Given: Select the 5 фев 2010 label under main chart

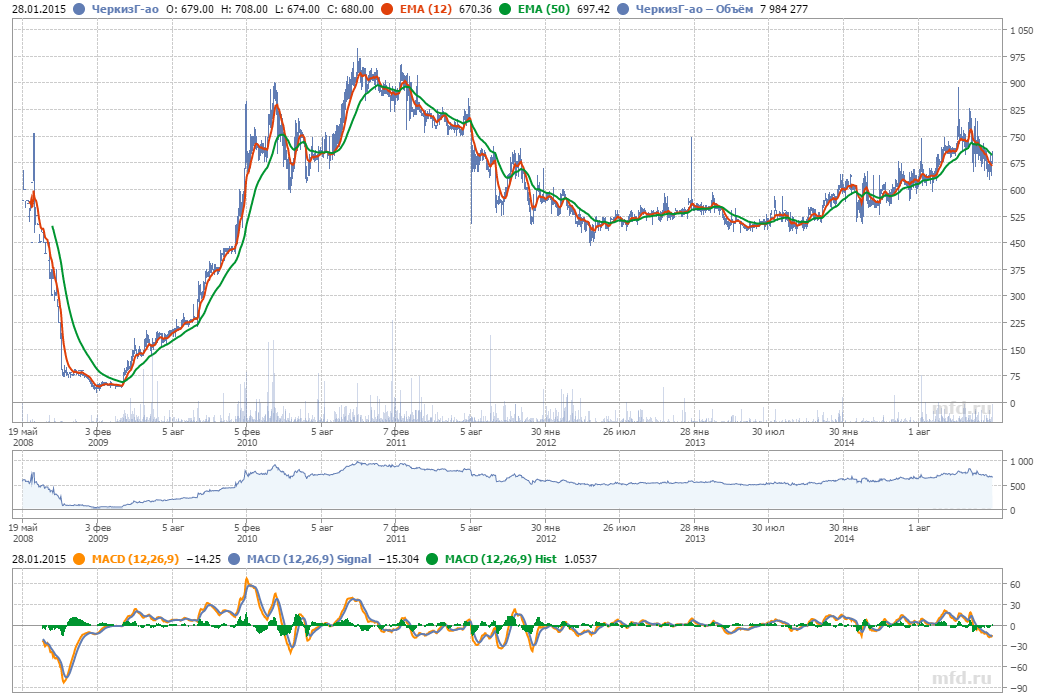Looking at the screenshot, I should [x=246, y=438].
